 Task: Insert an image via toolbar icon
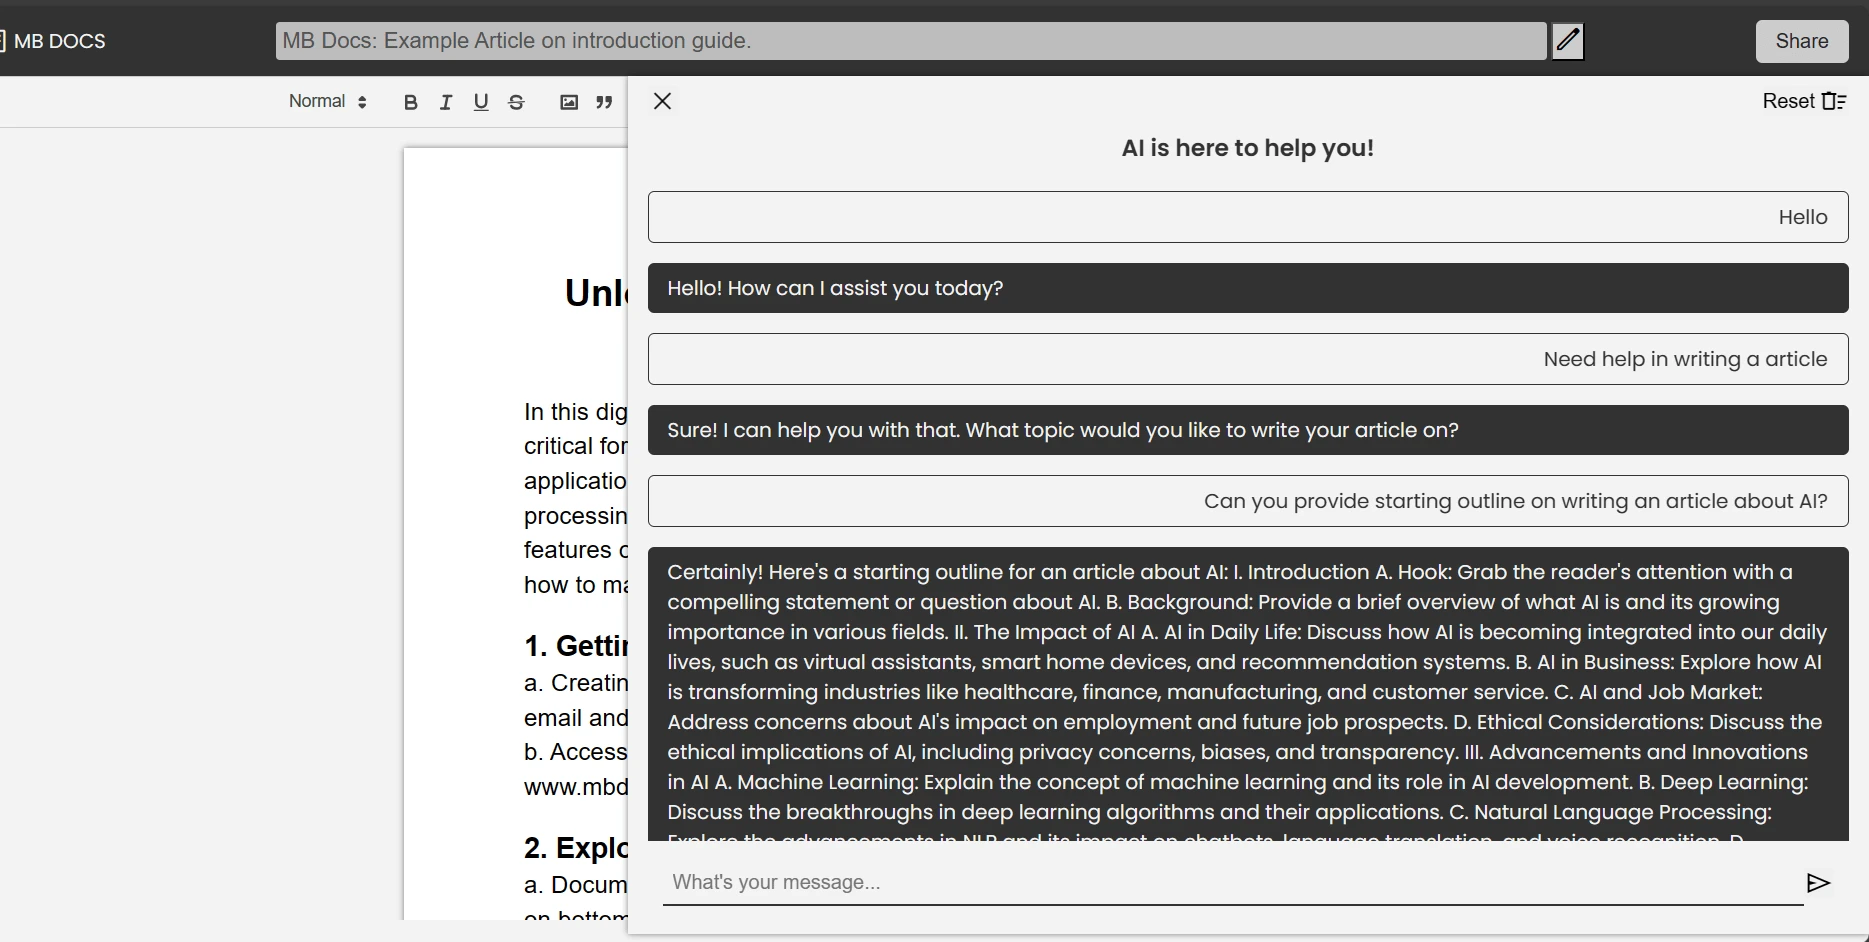pos(569,102)
